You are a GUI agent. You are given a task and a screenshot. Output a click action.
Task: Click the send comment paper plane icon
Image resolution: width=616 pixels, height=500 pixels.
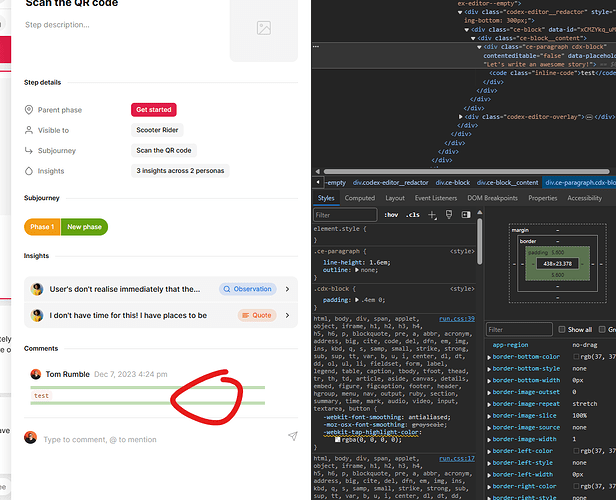coord(293,436)
